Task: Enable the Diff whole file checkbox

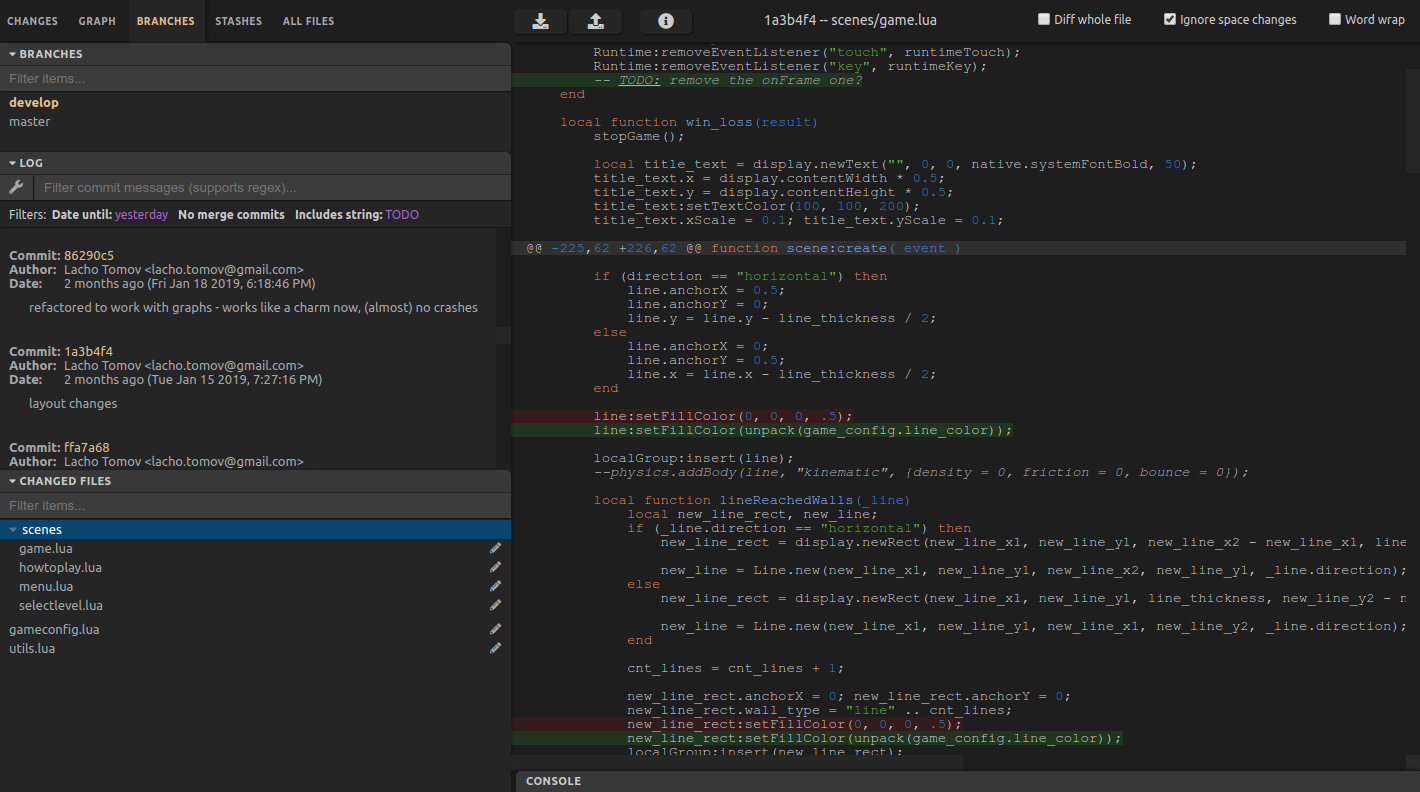Action: [1044, 19]
